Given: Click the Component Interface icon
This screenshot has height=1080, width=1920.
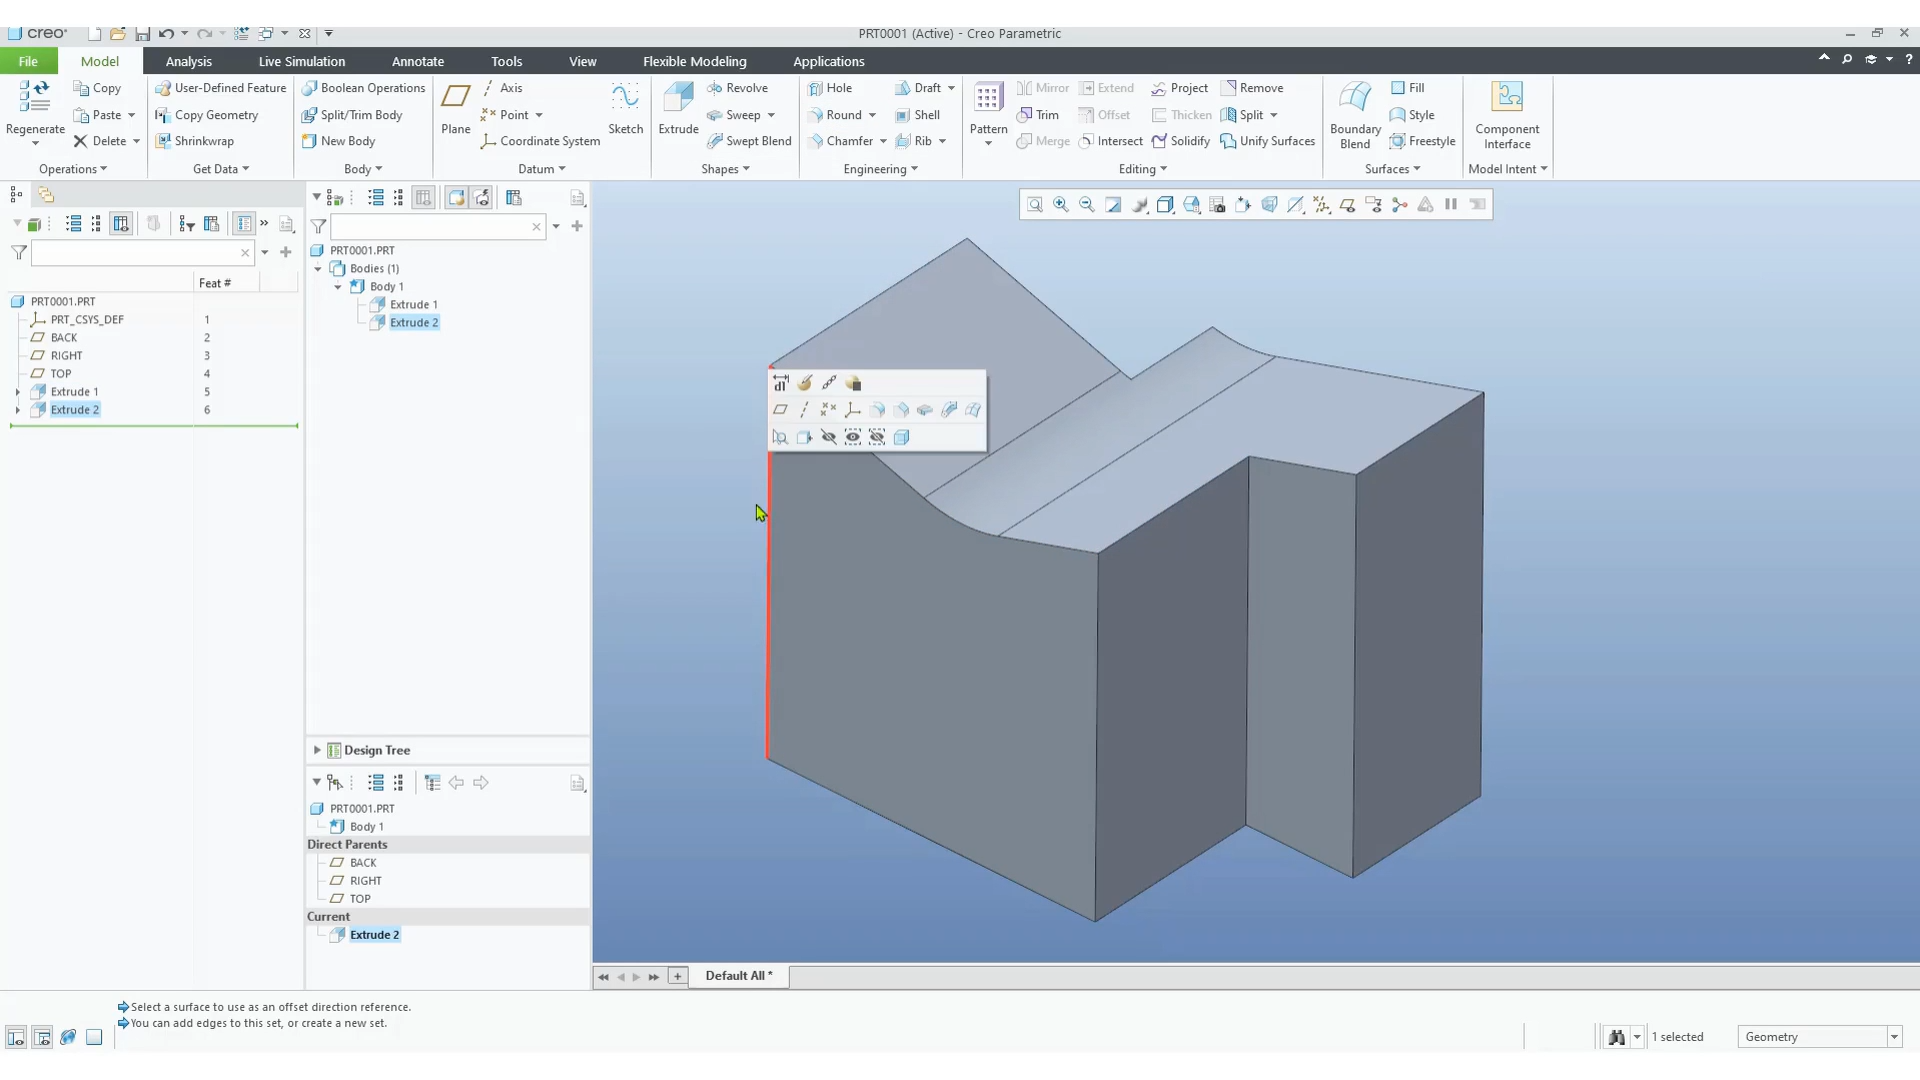Looking at the screenshot, I should (1507, 96).
